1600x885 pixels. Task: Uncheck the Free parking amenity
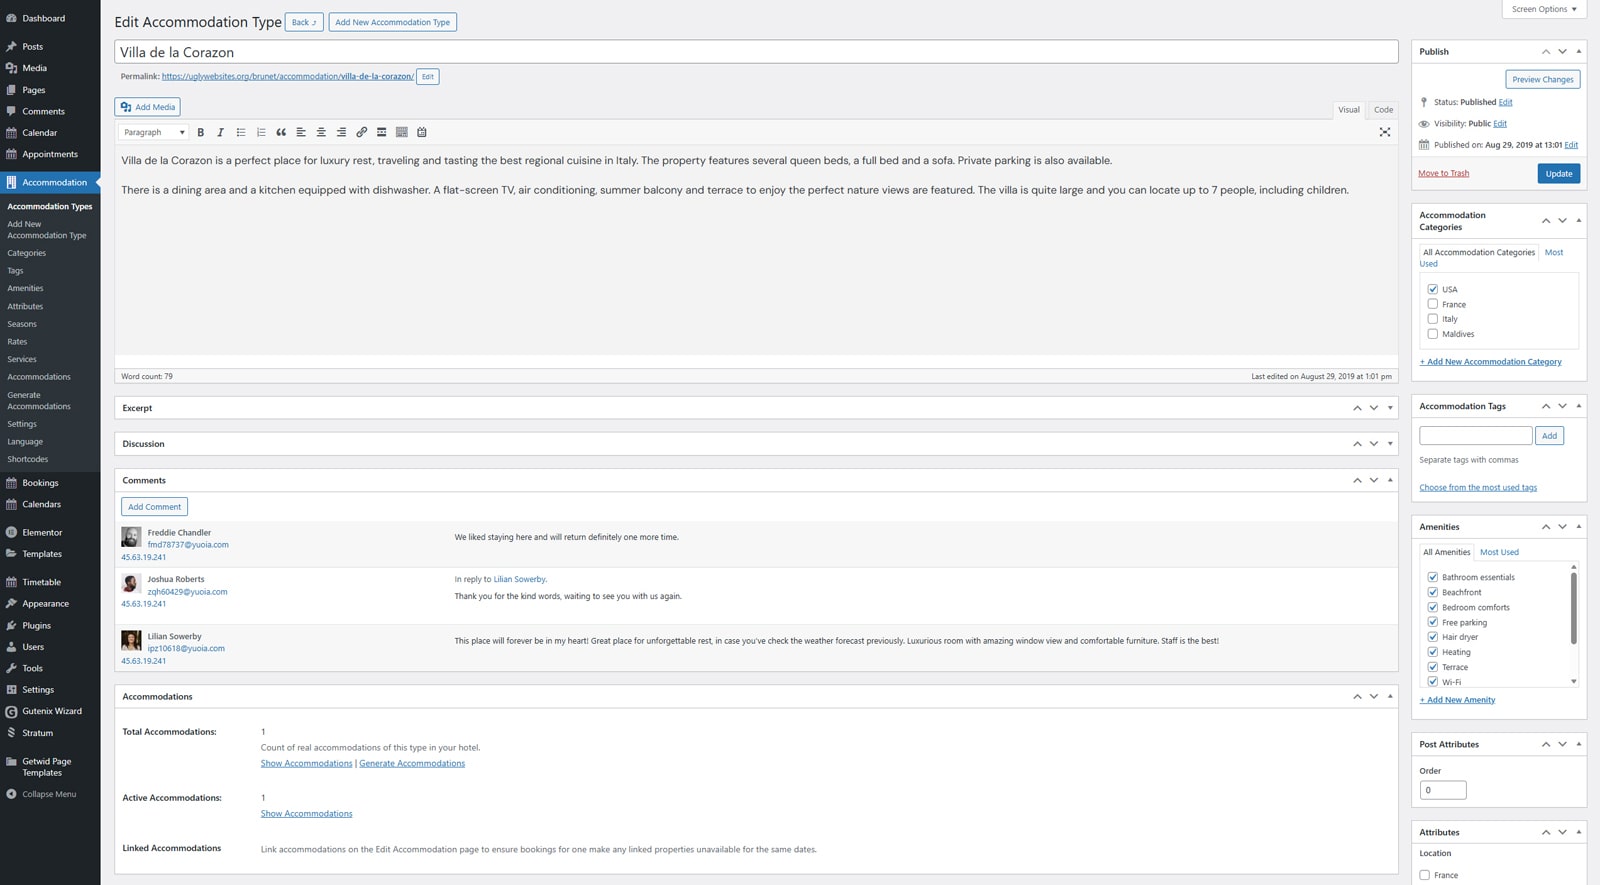[x=1433, y=622]
